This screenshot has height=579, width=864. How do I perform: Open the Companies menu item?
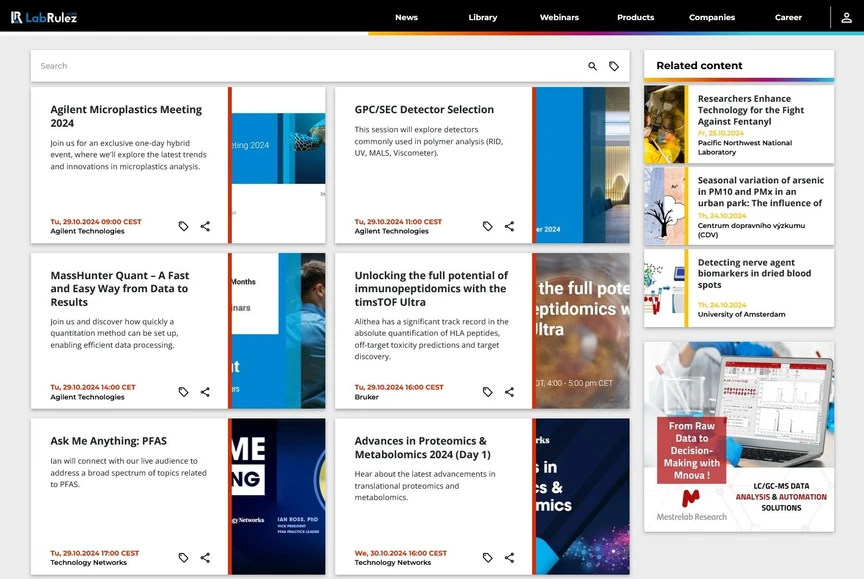coord(712,17)
